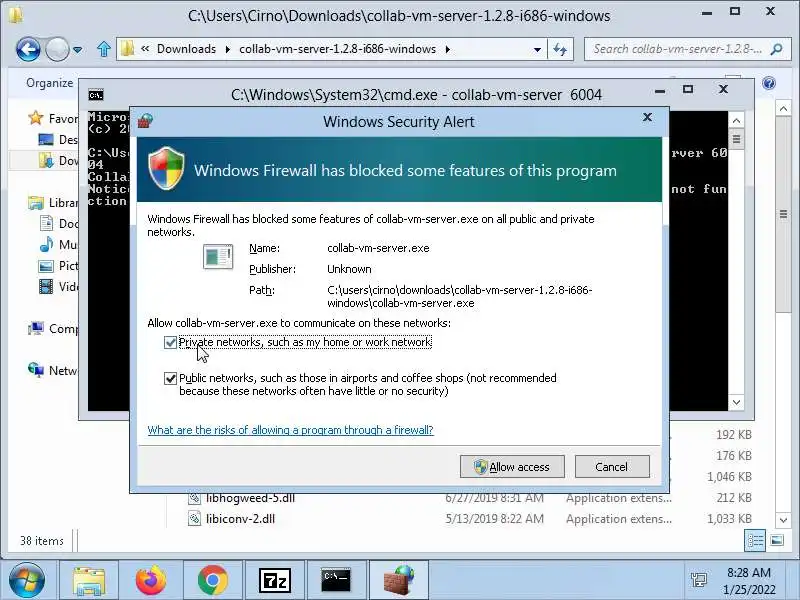The width and height of the screenshot is (800, 600).
Task: Select the libiconv-2.dll file
Action: tap(240, 519)
